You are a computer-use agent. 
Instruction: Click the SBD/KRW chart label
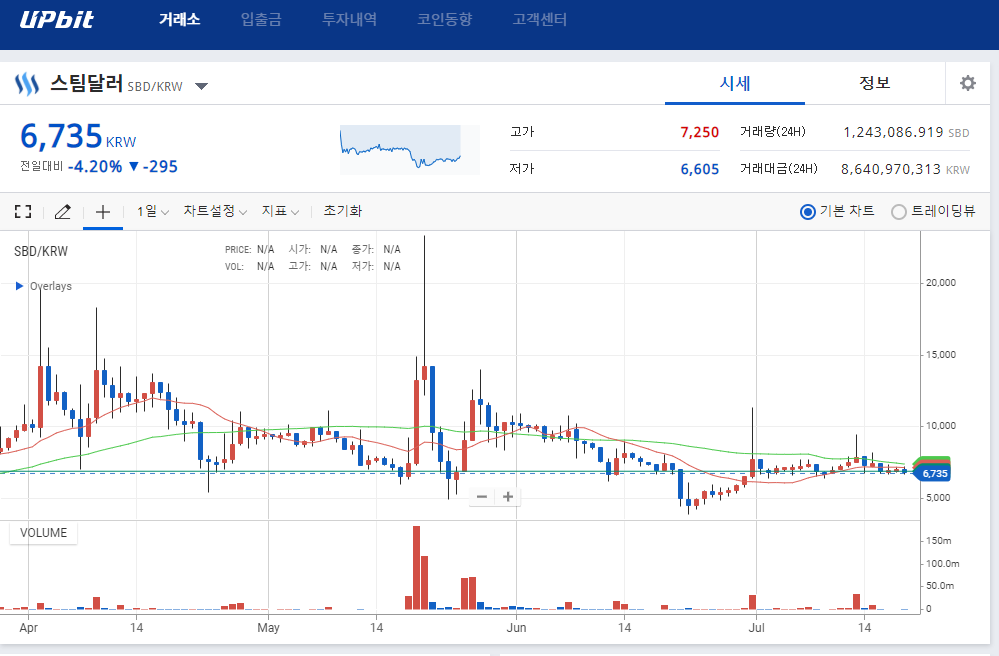(x=41, y=252)
